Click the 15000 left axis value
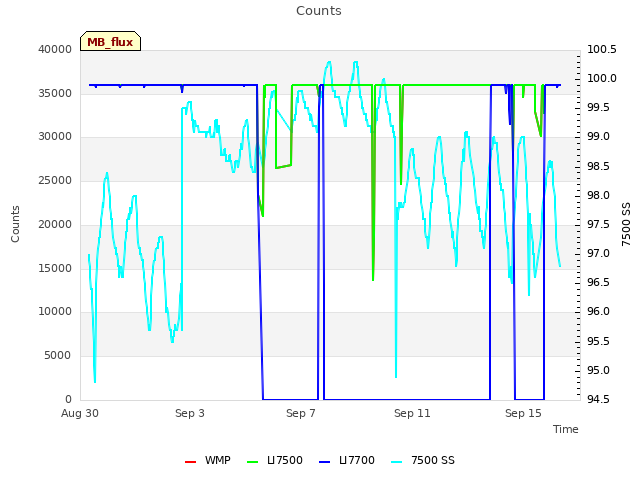This screenshot has height=480, width=640. coord(55,268)
